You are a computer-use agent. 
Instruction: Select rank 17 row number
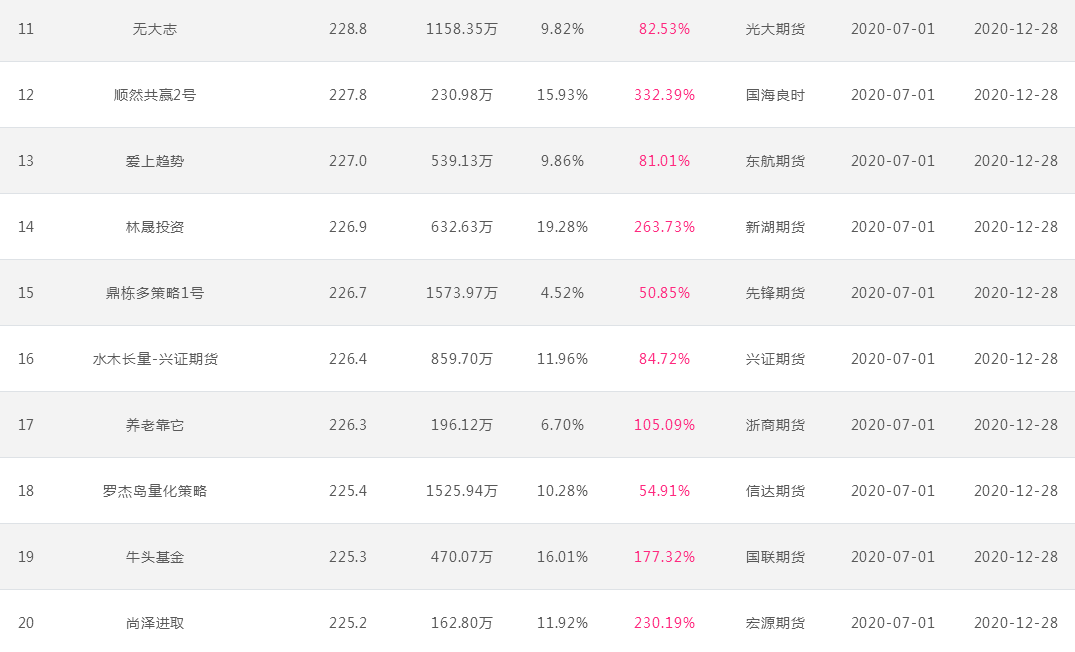[25, 425]
